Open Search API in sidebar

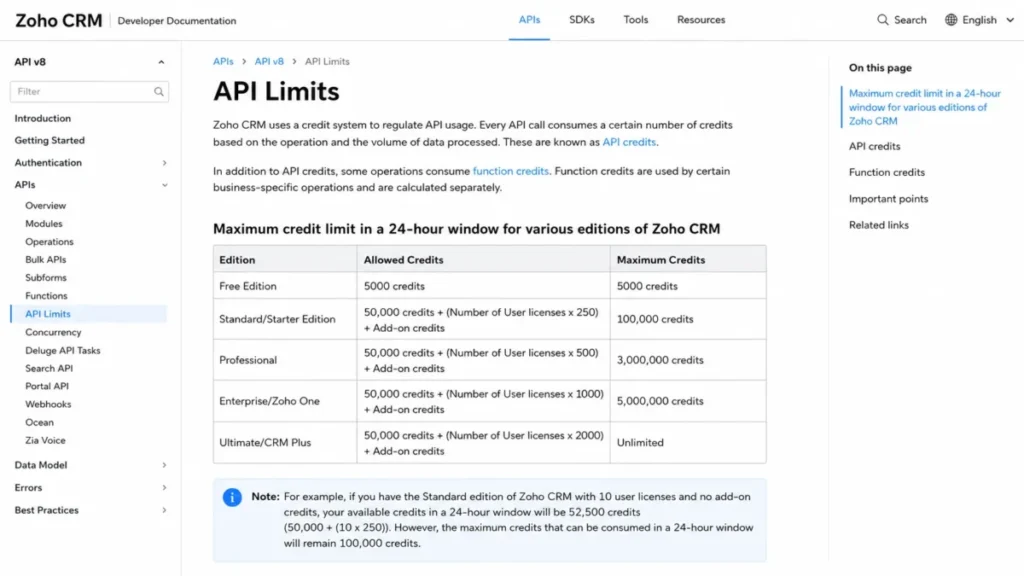pyautogui.click(x=49, y=368)
